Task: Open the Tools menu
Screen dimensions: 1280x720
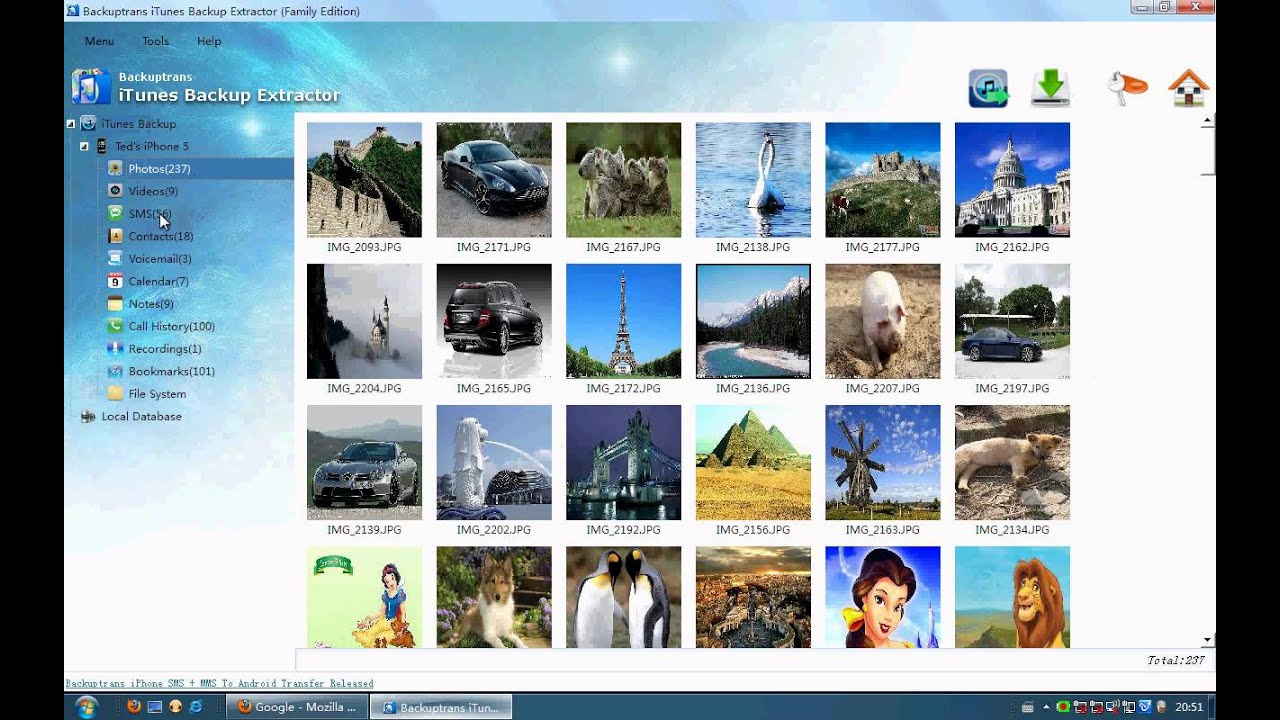Action: tap(155, 41)
